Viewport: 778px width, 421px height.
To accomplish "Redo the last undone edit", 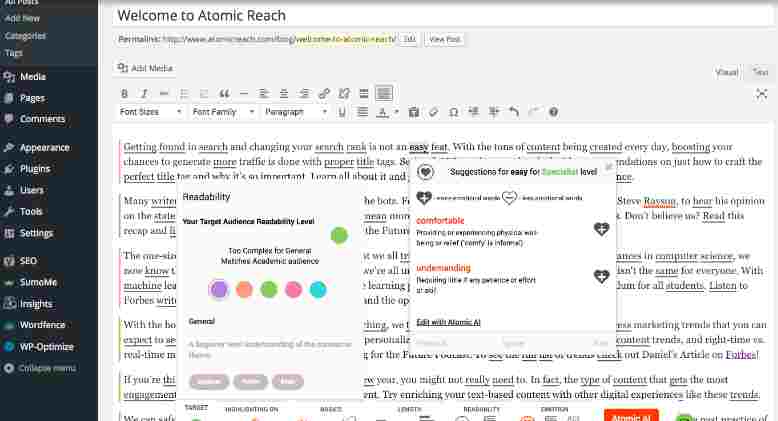I will 534,112.
